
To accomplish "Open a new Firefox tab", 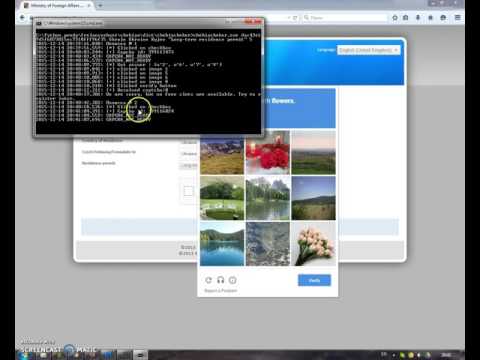I will coord(100,5).
